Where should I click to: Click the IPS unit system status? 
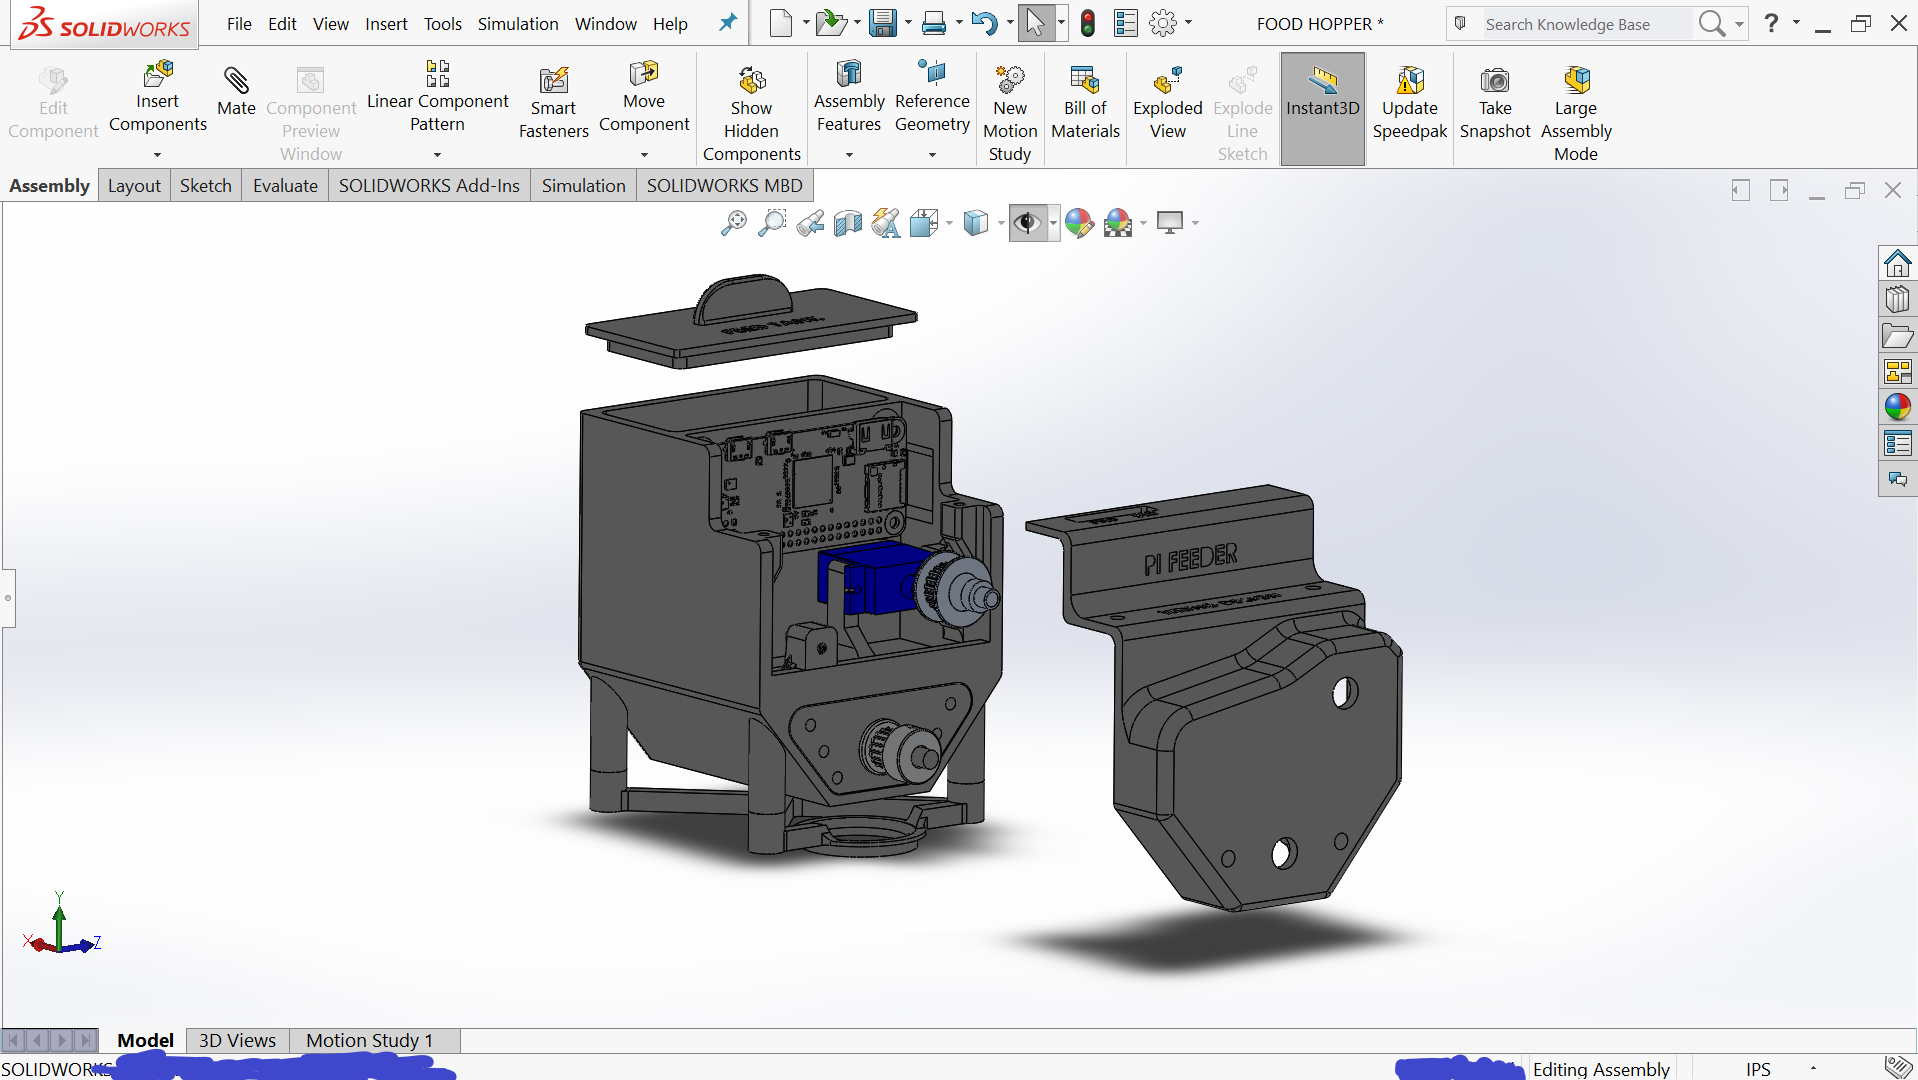point(1758,1069)
